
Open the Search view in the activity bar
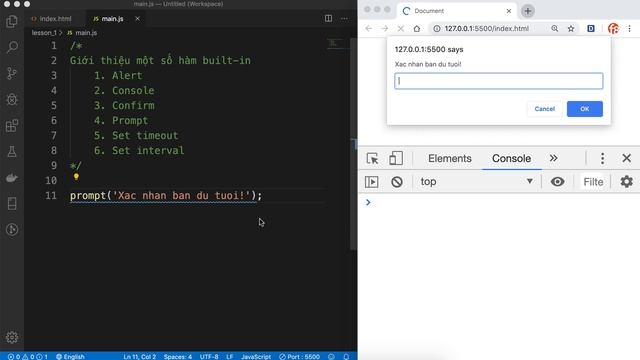point(12,47)
